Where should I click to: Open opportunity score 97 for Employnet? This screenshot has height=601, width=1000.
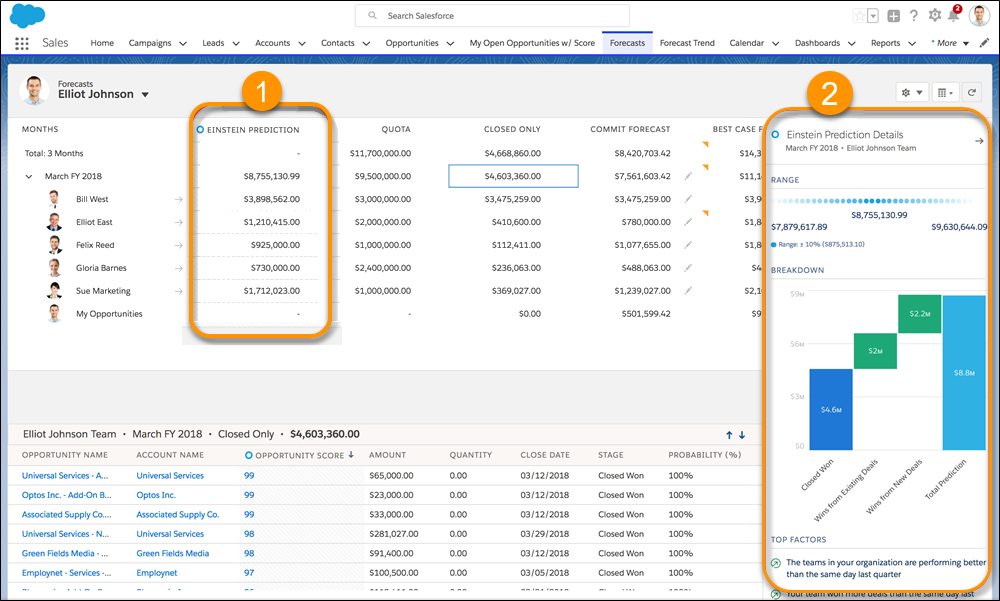[249, 574]
